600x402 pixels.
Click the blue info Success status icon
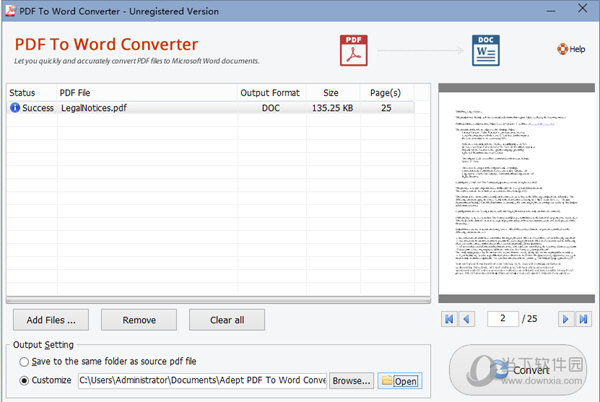point(15,108)
